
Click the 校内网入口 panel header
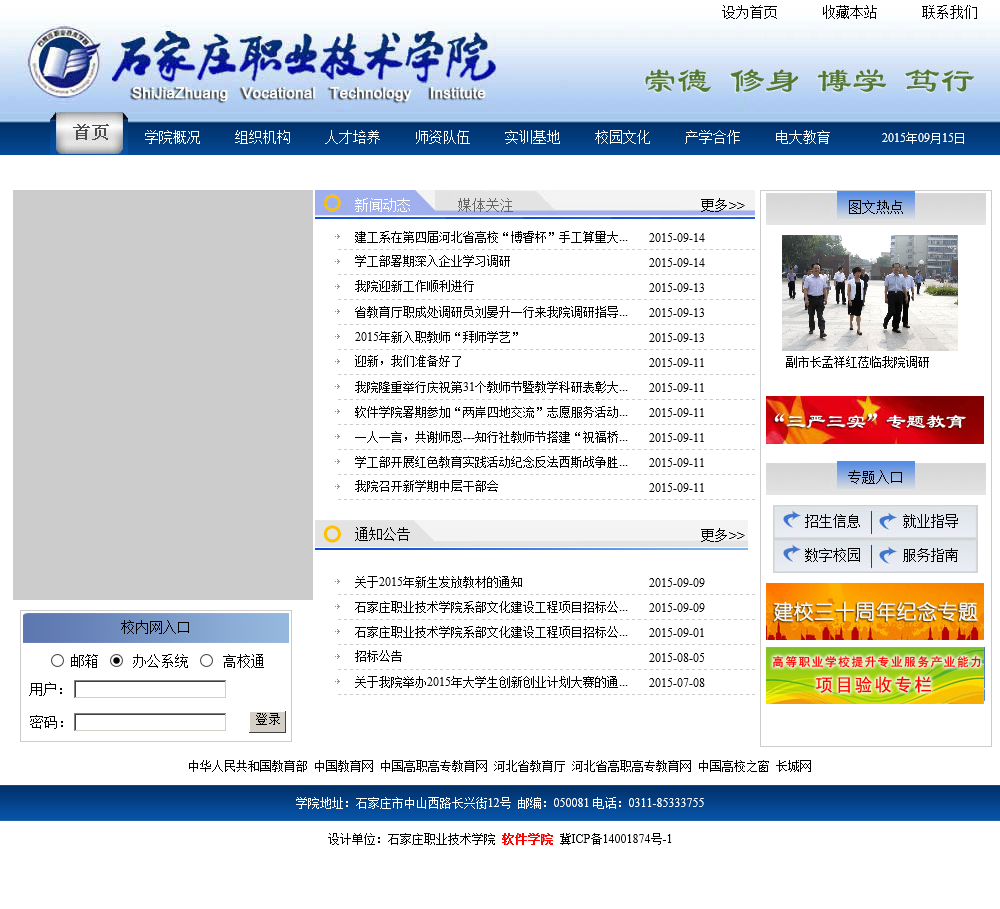pos(156,627)
